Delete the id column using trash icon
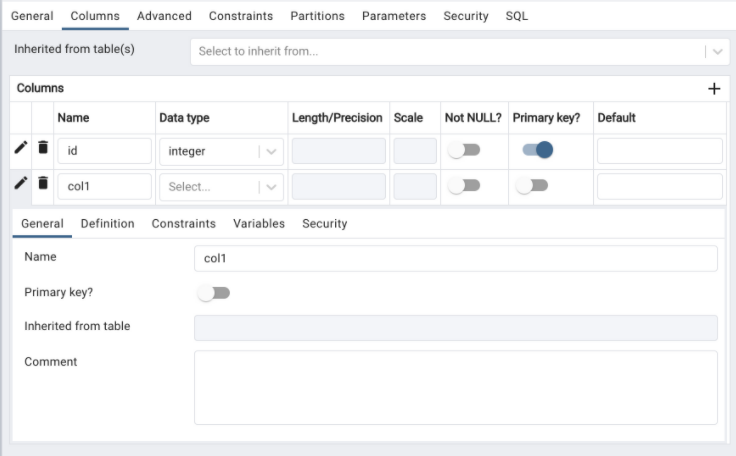This screenshot has width=736, height=456. pos(43,148)
